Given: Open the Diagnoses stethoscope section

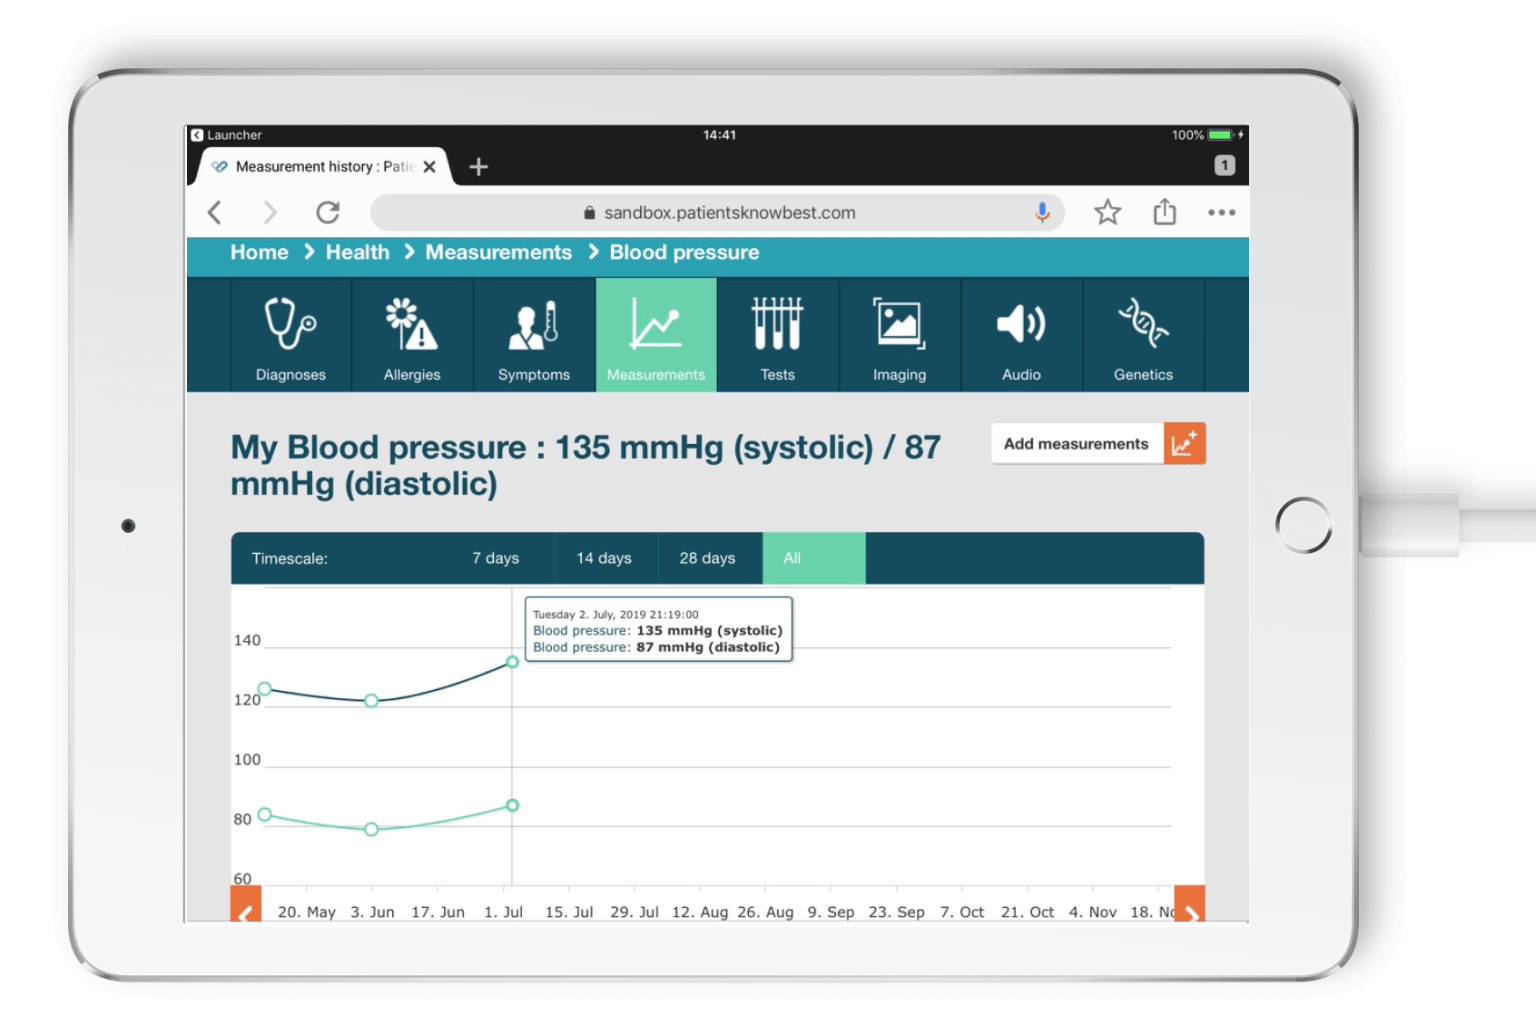Looking at the screenshot, I should coord(290,336).
